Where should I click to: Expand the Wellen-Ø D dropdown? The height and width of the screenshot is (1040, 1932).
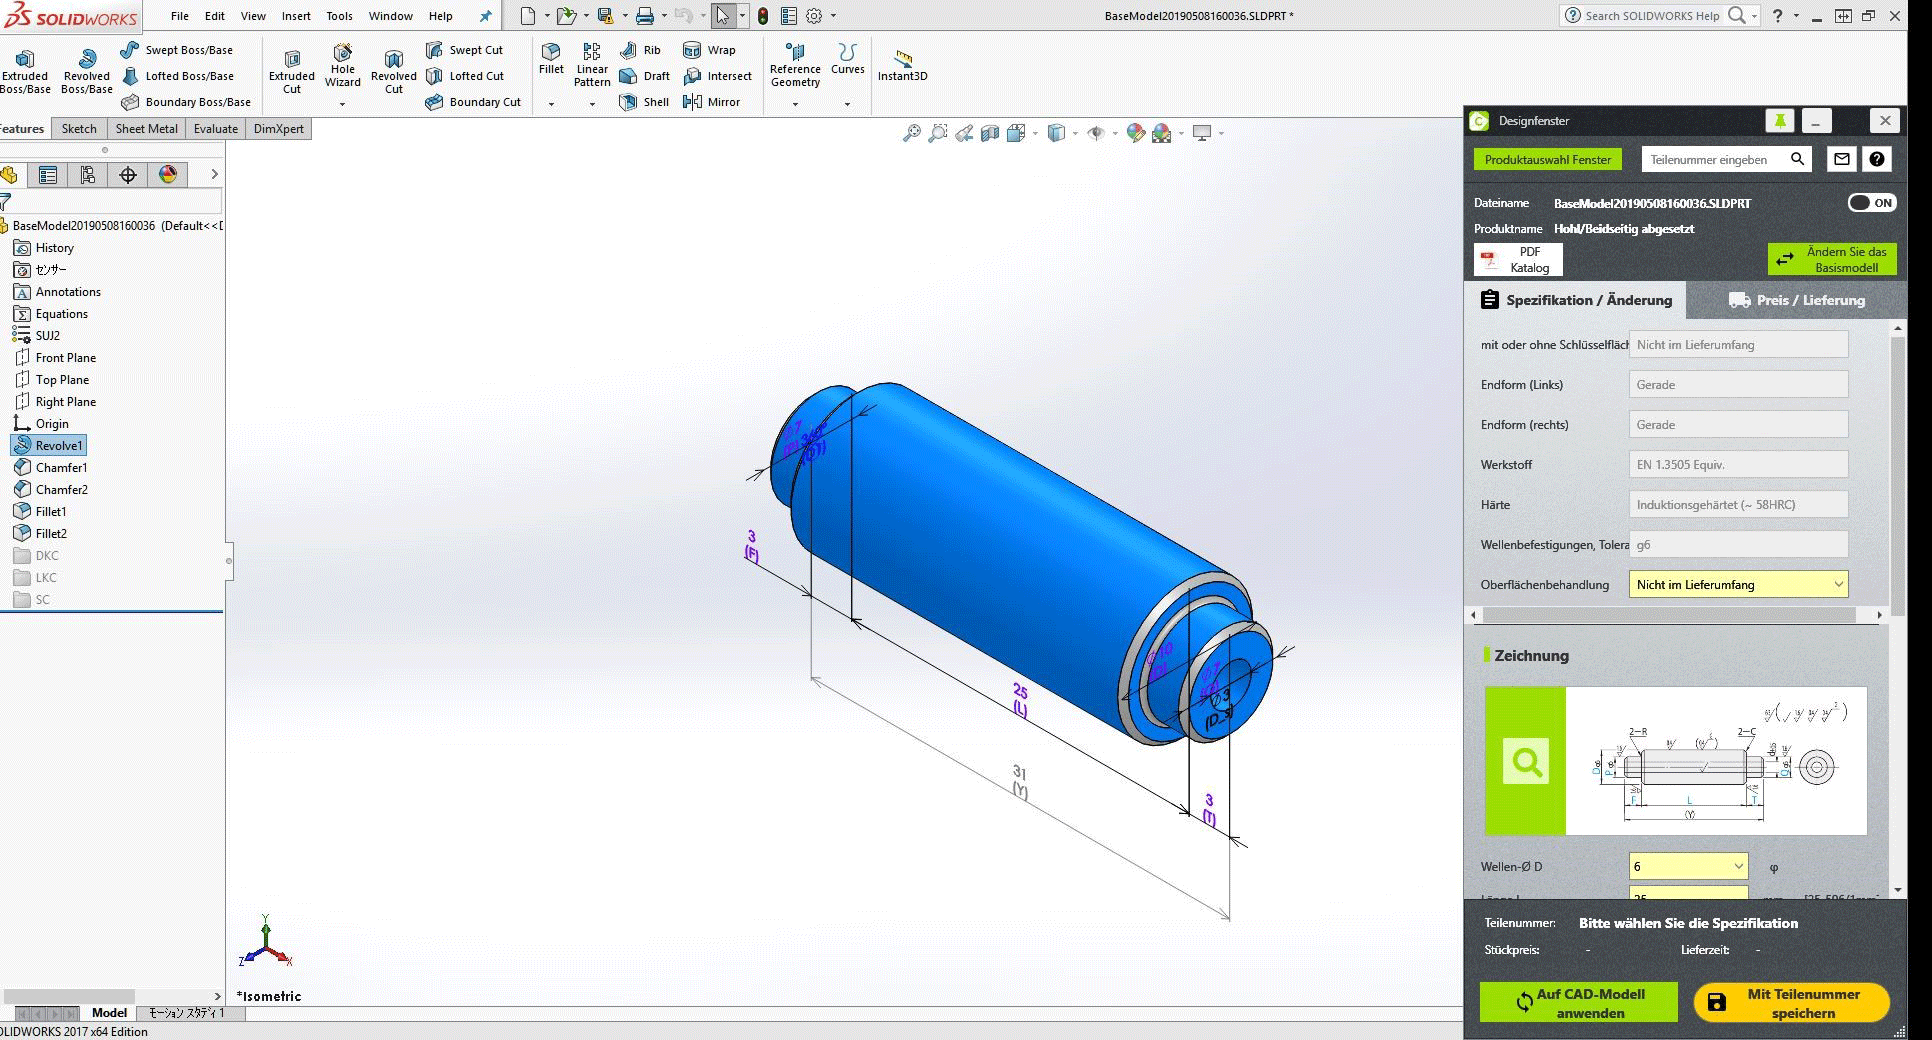(x=1688, y=866)
